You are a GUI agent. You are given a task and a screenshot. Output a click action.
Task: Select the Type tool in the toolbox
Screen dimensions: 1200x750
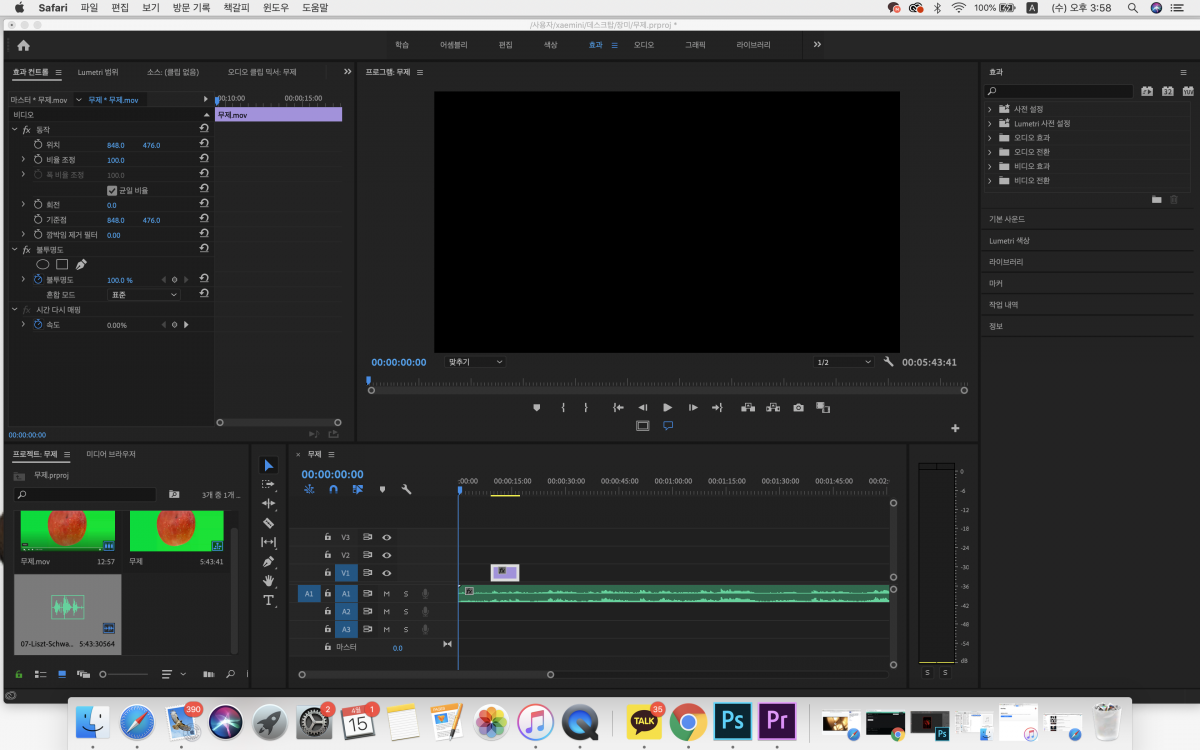coord(268,600)
